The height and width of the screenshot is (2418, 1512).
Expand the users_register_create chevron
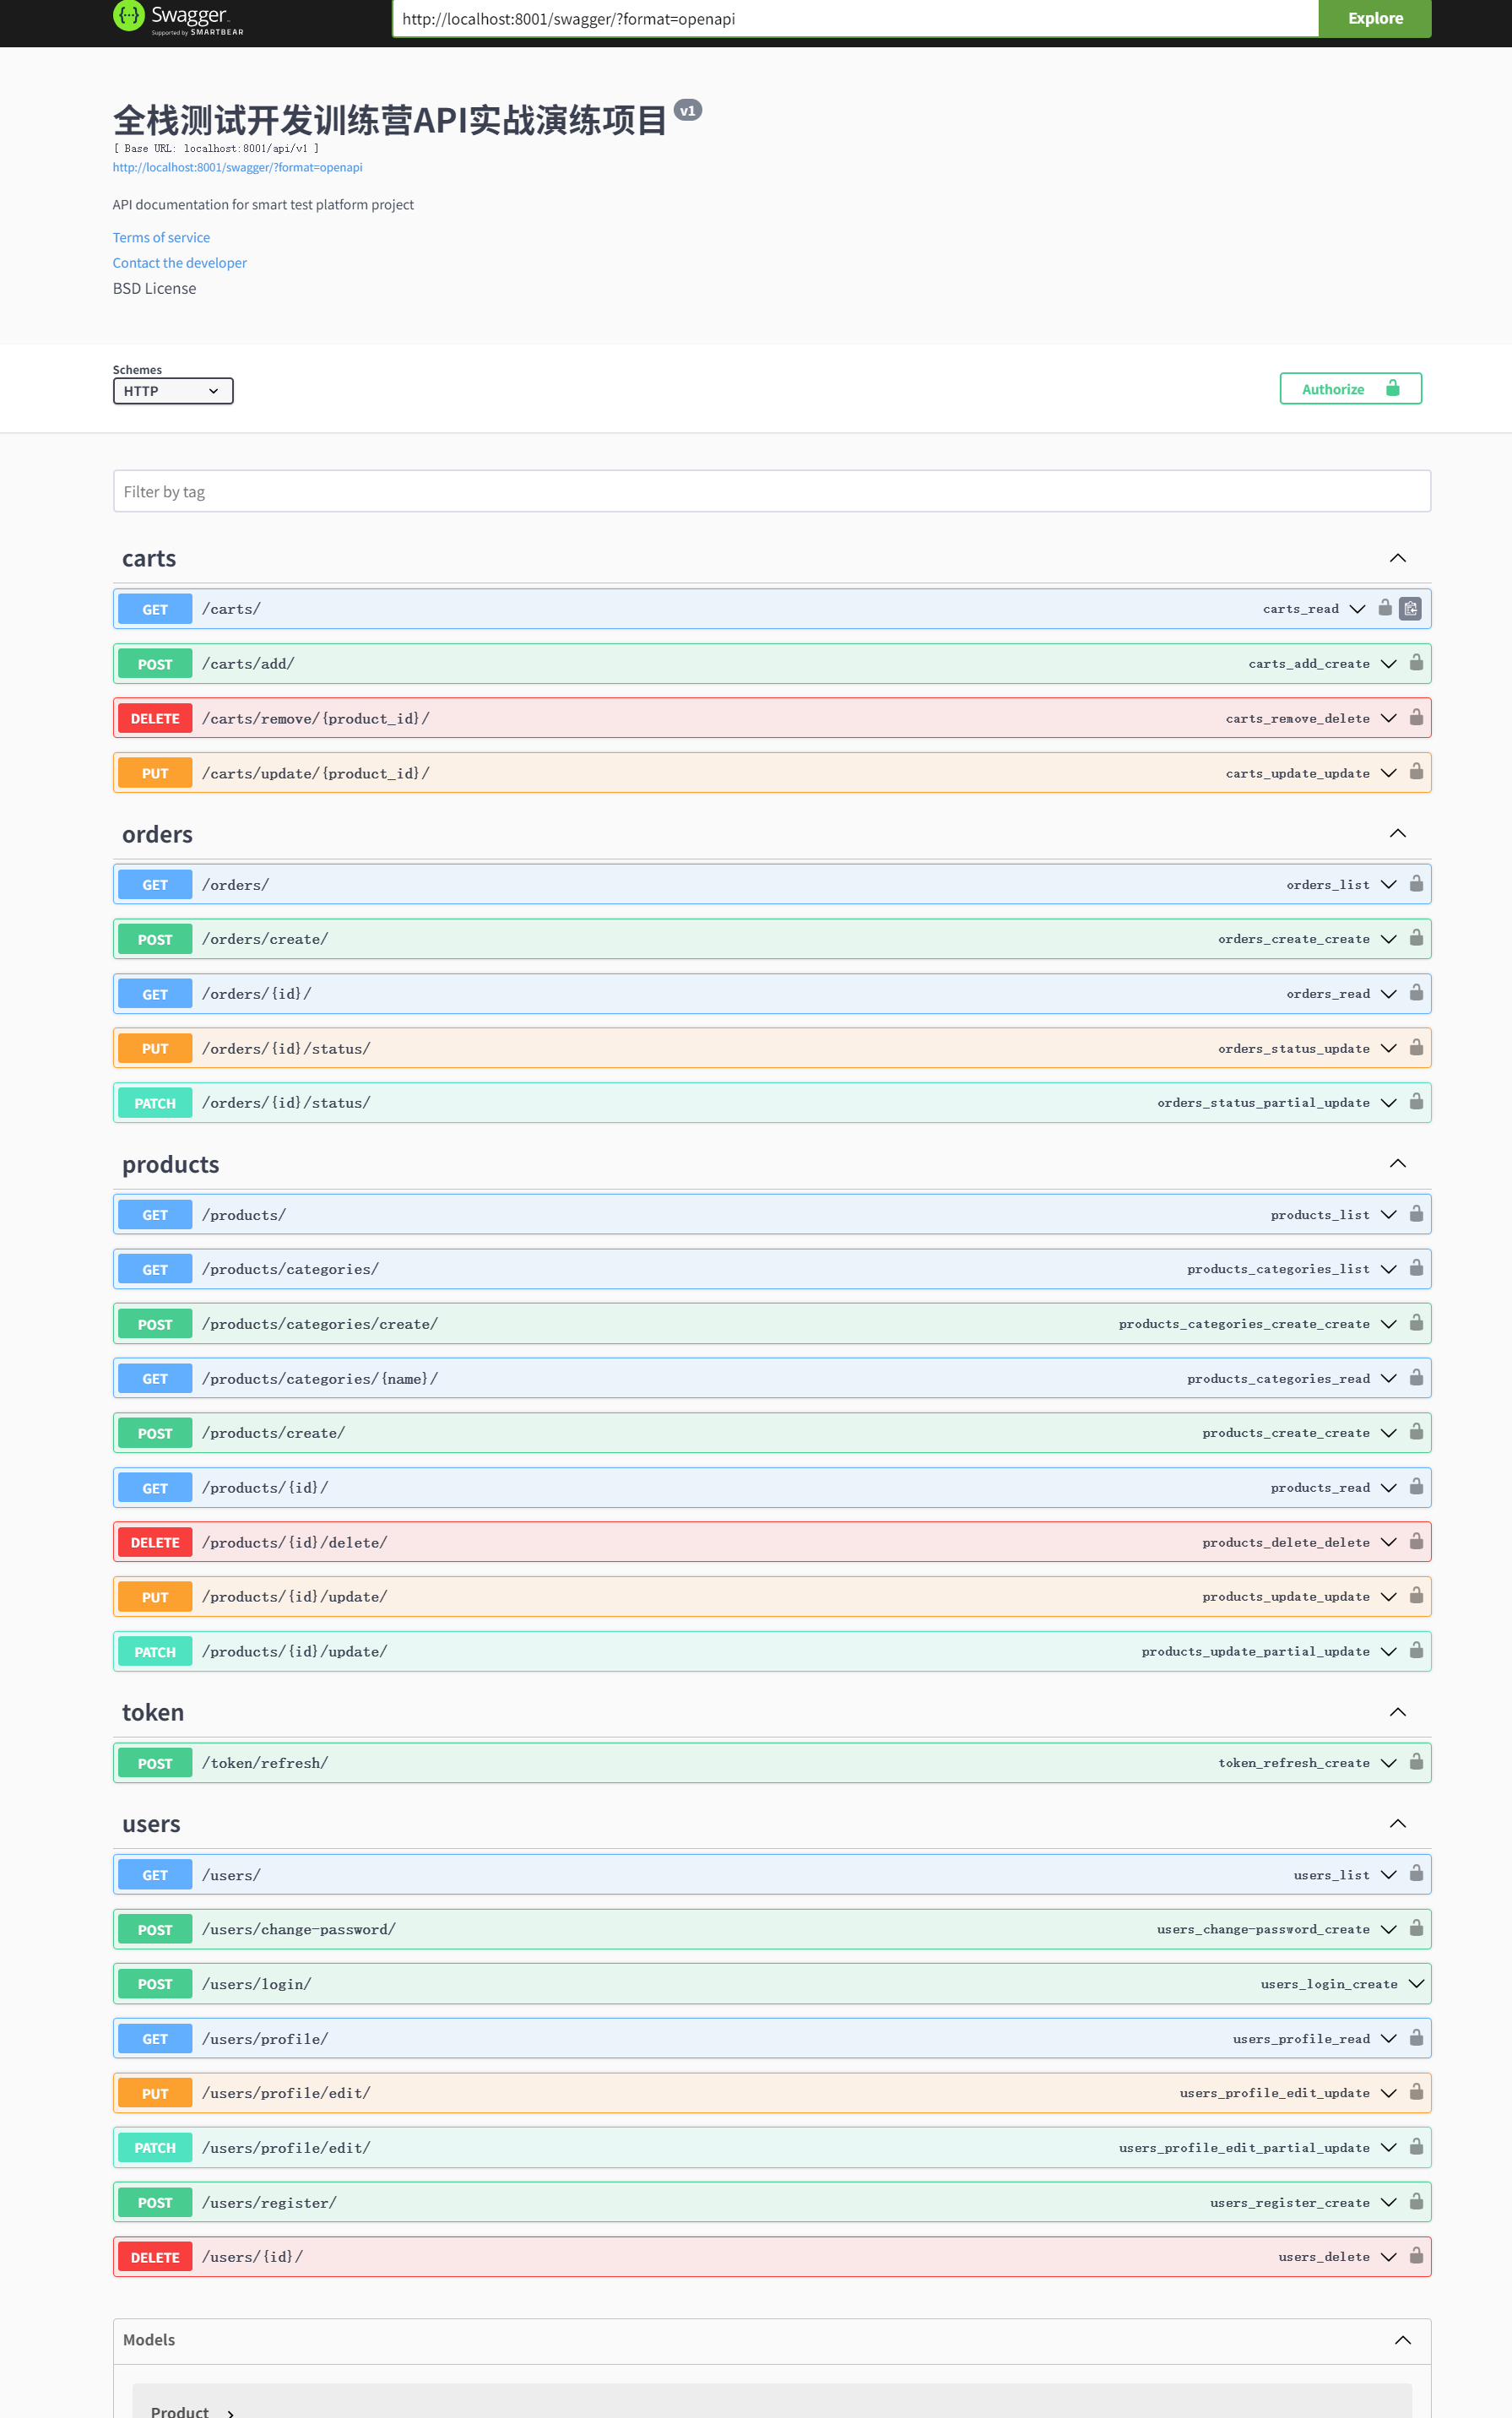point(1388,2202)
